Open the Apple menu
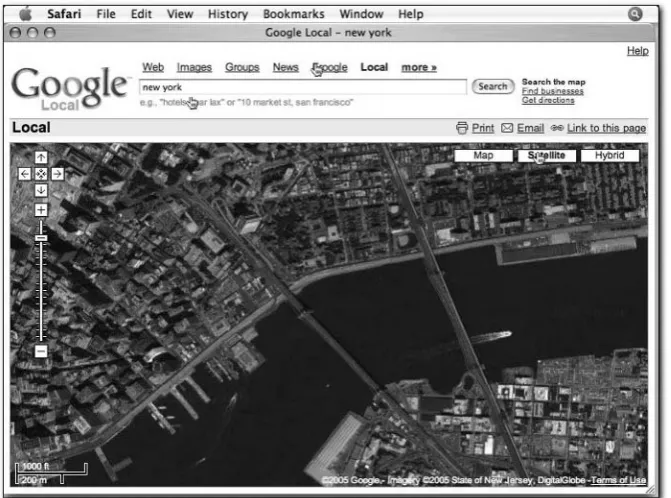The image size is (671, 498). pos(26,14)
